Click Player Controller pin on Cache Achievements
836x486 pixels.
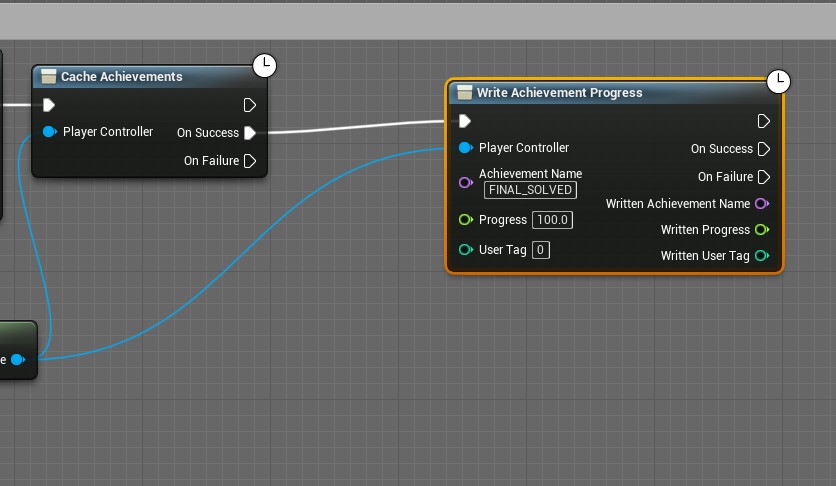[49, 132]
